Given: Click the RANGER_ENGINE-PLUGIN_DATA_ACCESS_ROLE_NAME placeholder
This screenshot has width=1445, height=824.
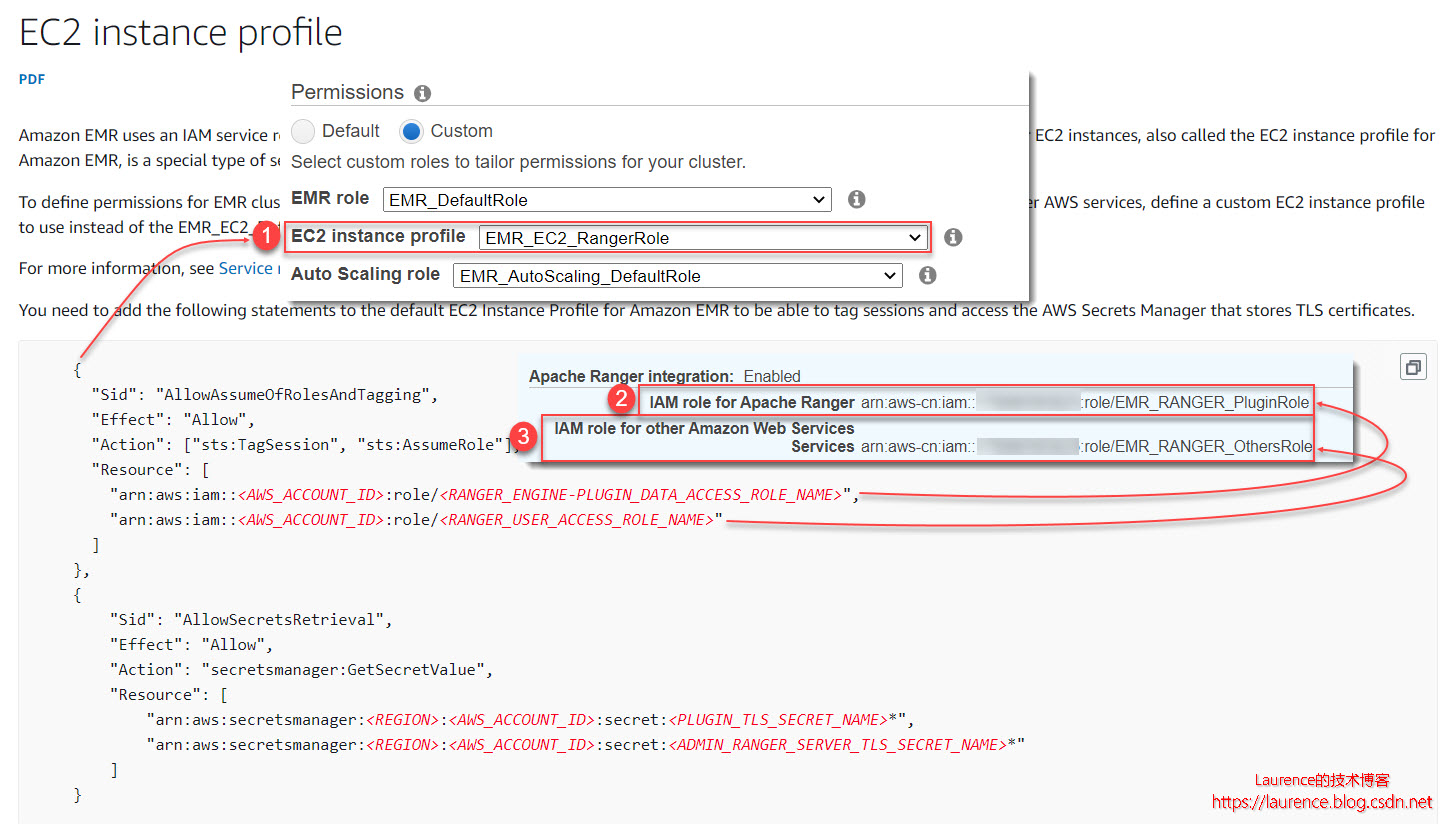Looking at the screenshot, I should (641, 494).
